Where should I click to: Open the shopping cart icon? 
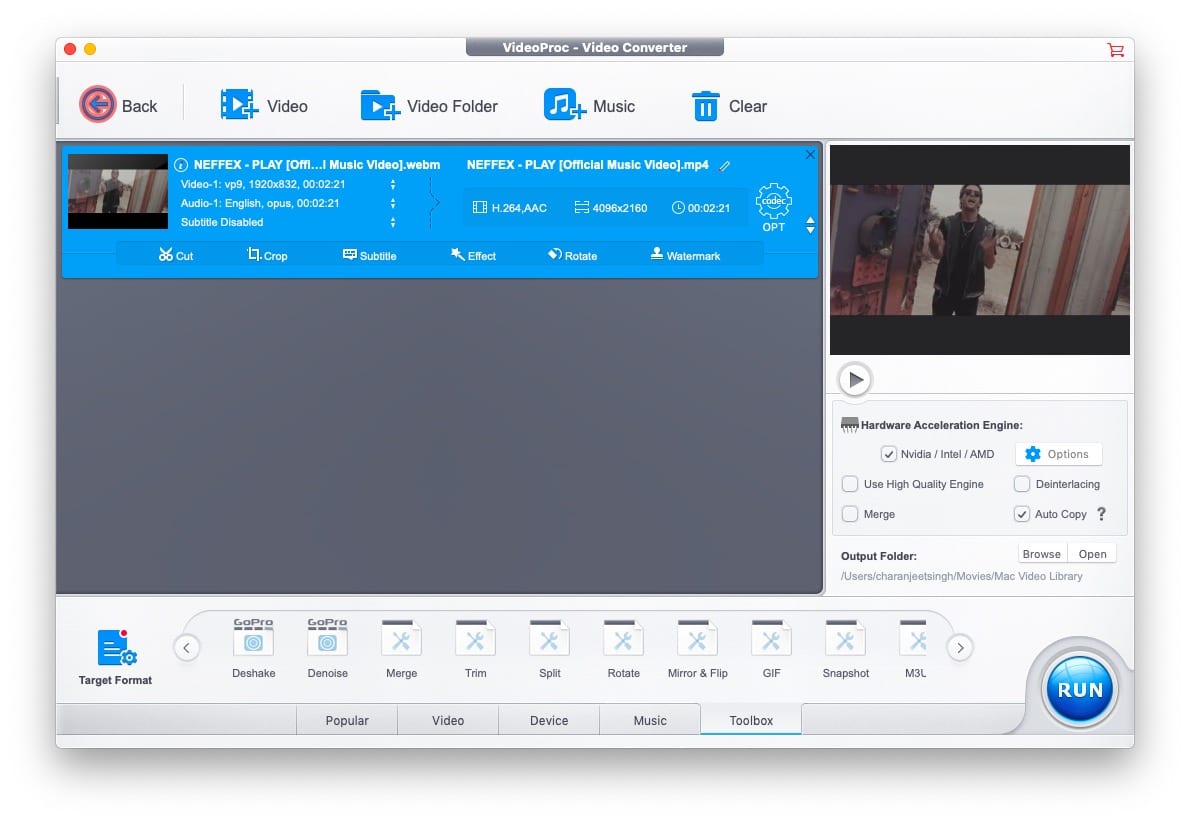(x=1115, y=50)
